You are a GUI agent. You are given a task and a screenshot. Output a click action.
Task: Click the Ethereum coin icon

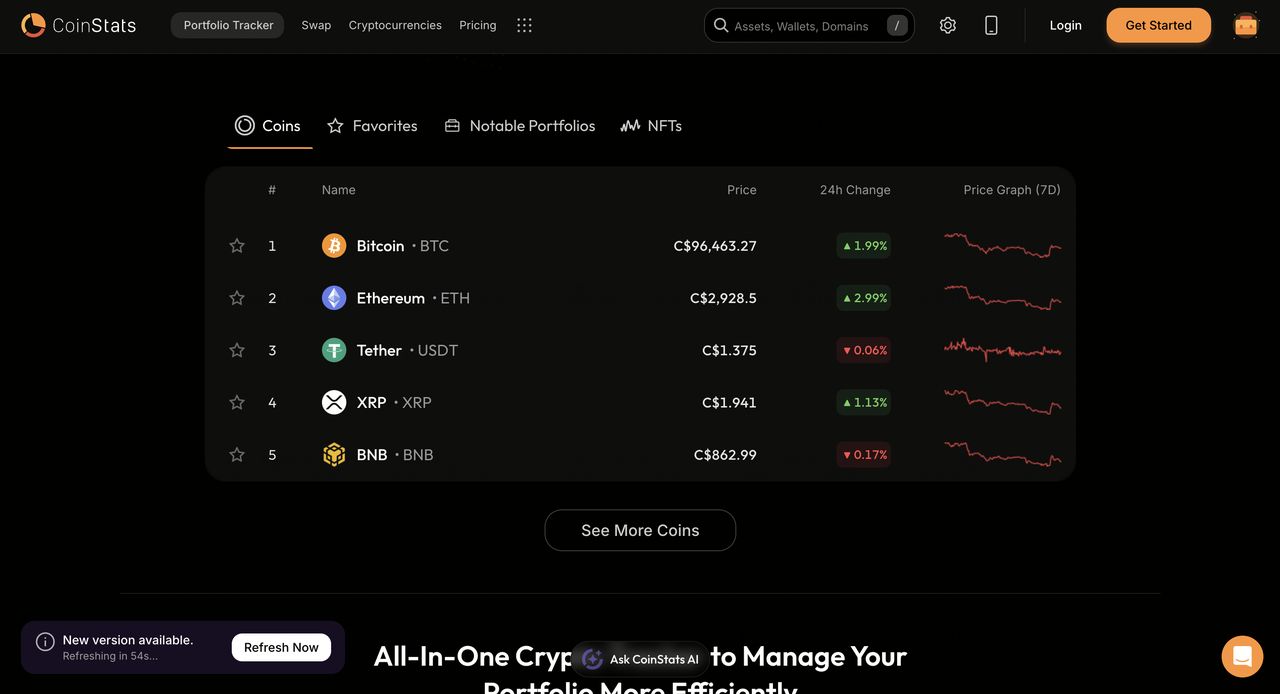tap(334, 298)
